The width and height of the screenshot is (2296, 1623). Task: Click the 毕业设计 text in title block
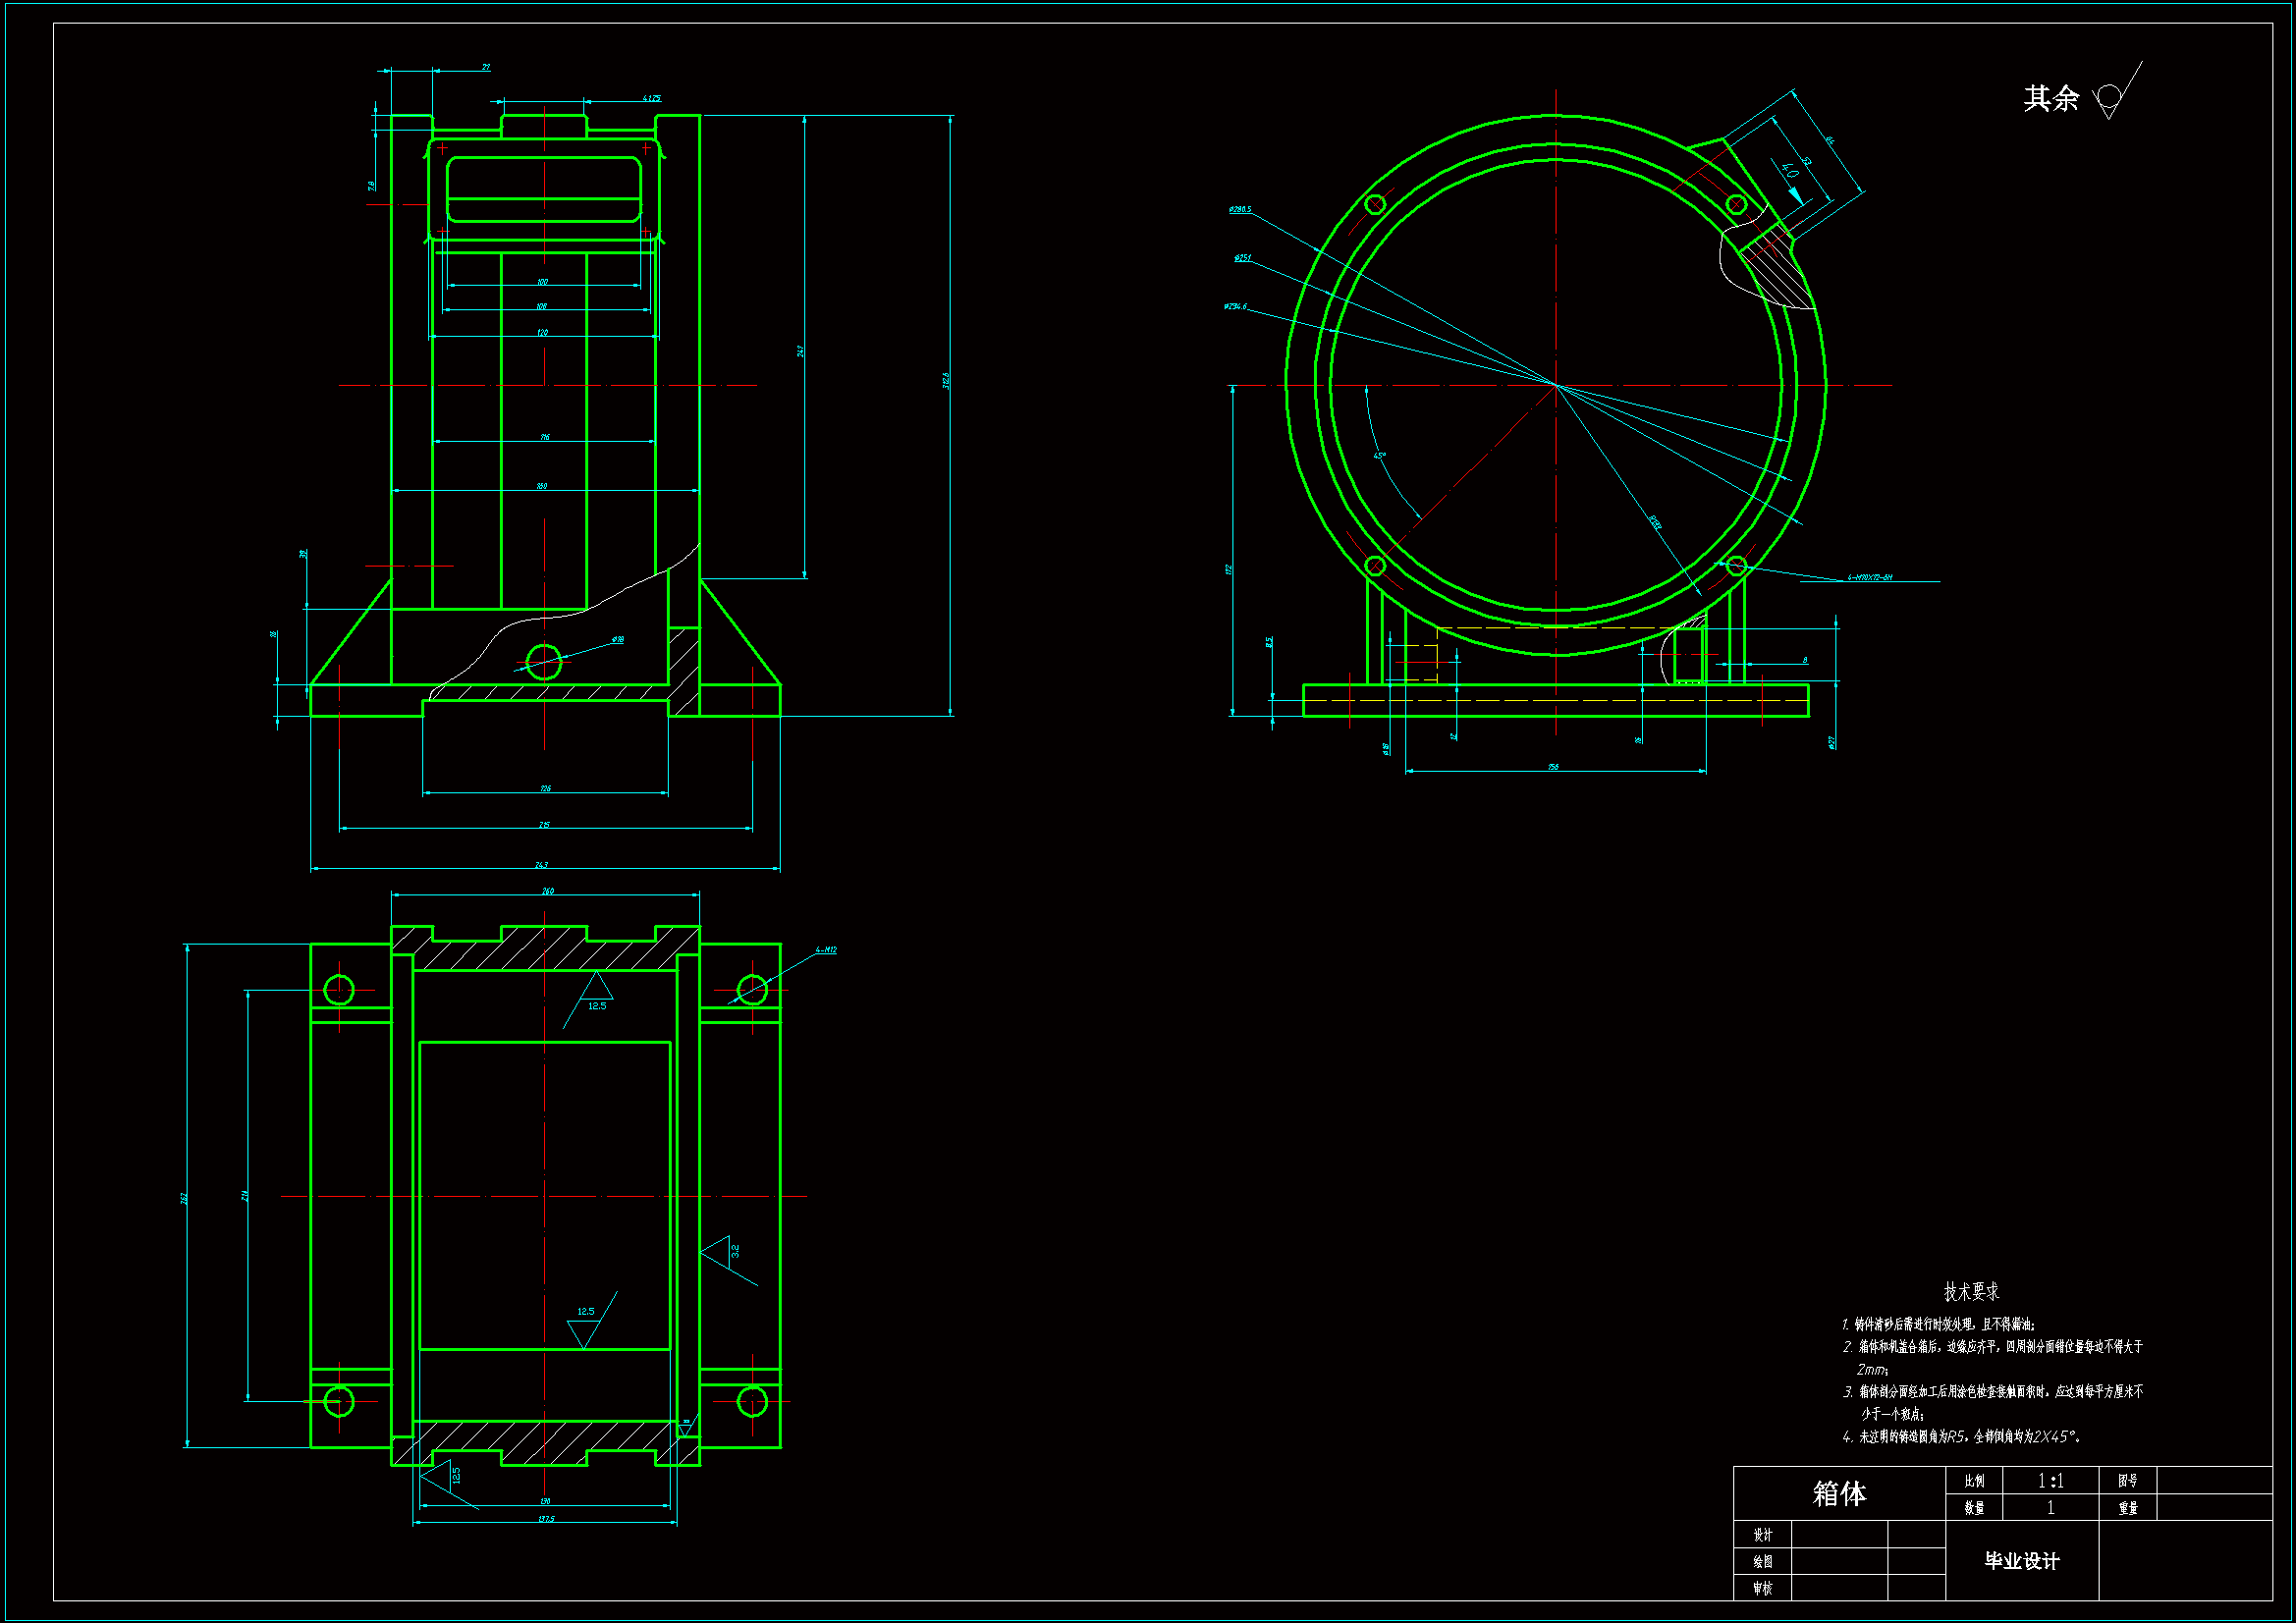(x=2021, y=1561)
